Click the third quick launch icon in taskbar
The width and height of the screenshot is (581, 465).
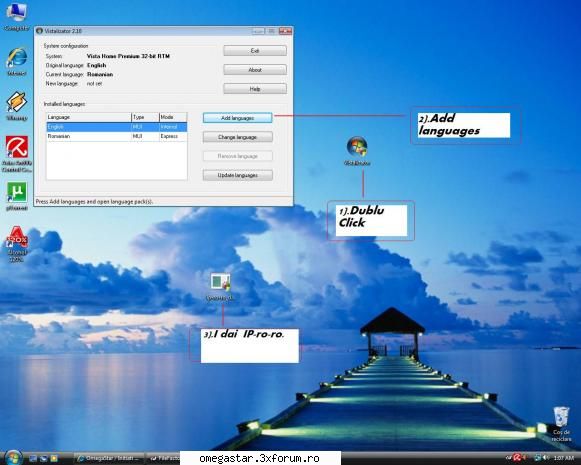54,458
